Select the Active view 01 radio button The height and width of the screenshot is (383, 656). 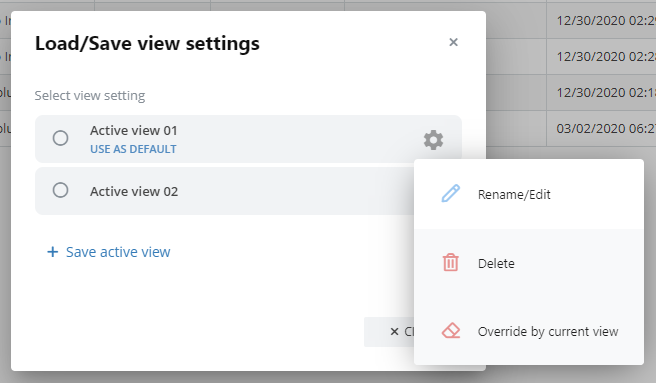coord(60,138)
